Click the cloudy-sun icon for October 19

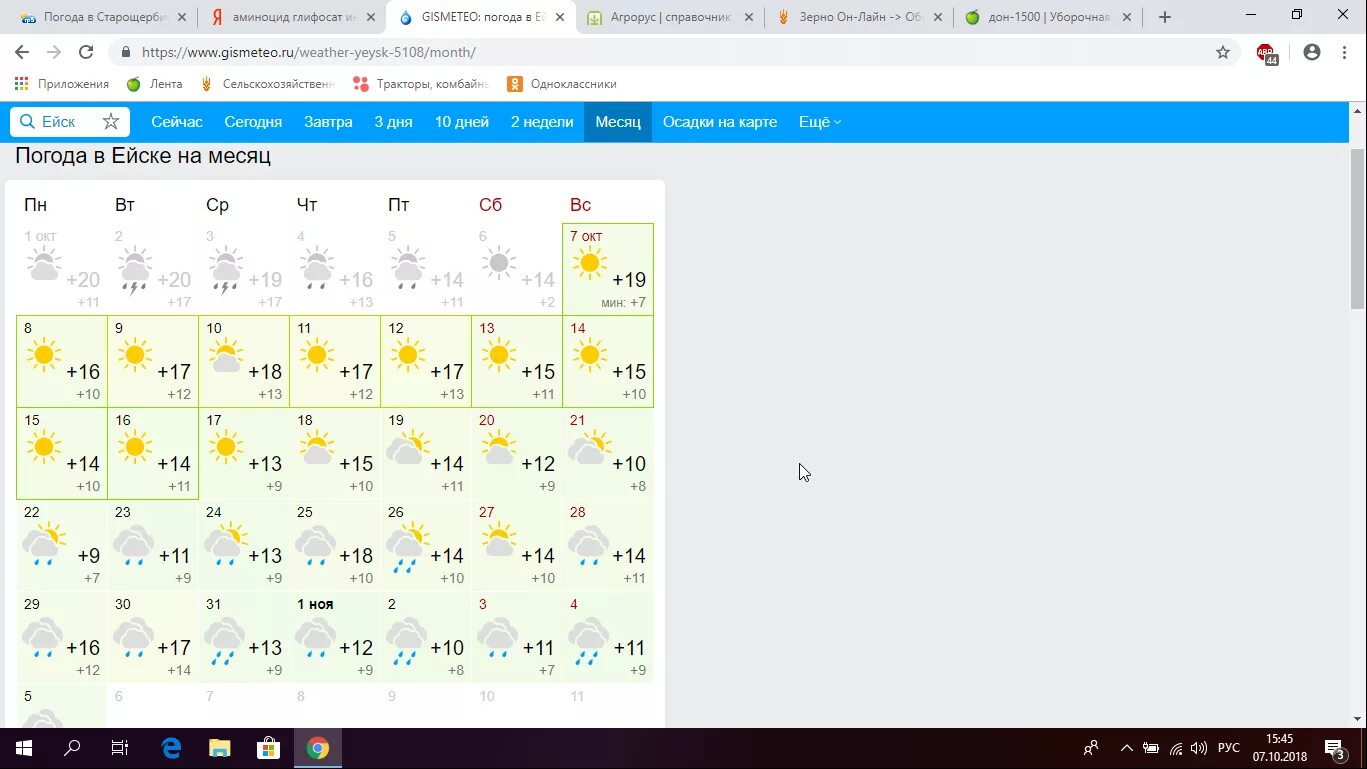click(x=407, y=448)
